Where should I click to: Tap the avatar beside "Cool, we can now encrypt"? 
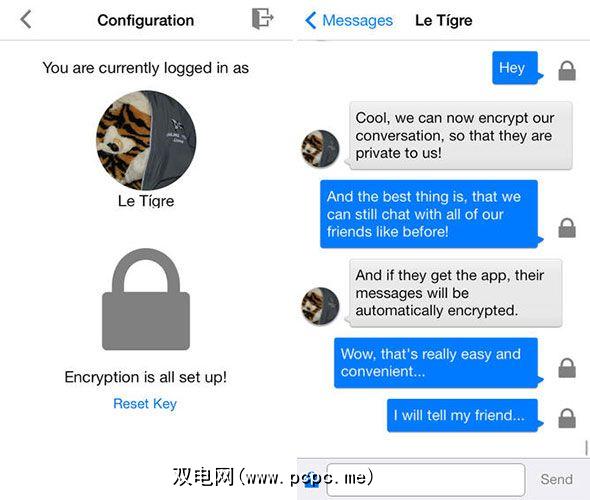pyautogui.click(x=320, y=149)
